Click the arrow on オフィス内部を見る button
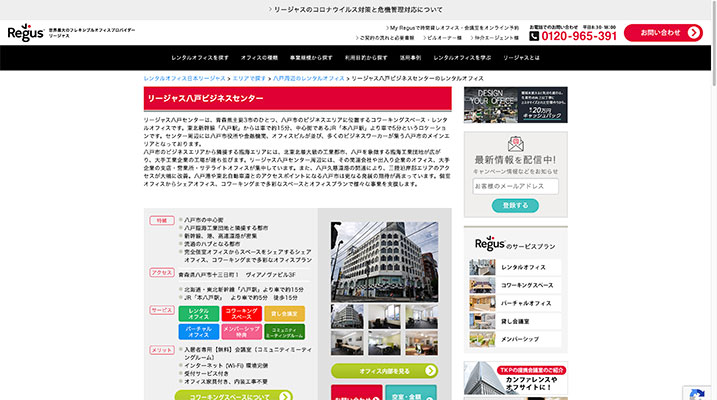The height and width of the screenshot is (400, 717). (430, 371)
